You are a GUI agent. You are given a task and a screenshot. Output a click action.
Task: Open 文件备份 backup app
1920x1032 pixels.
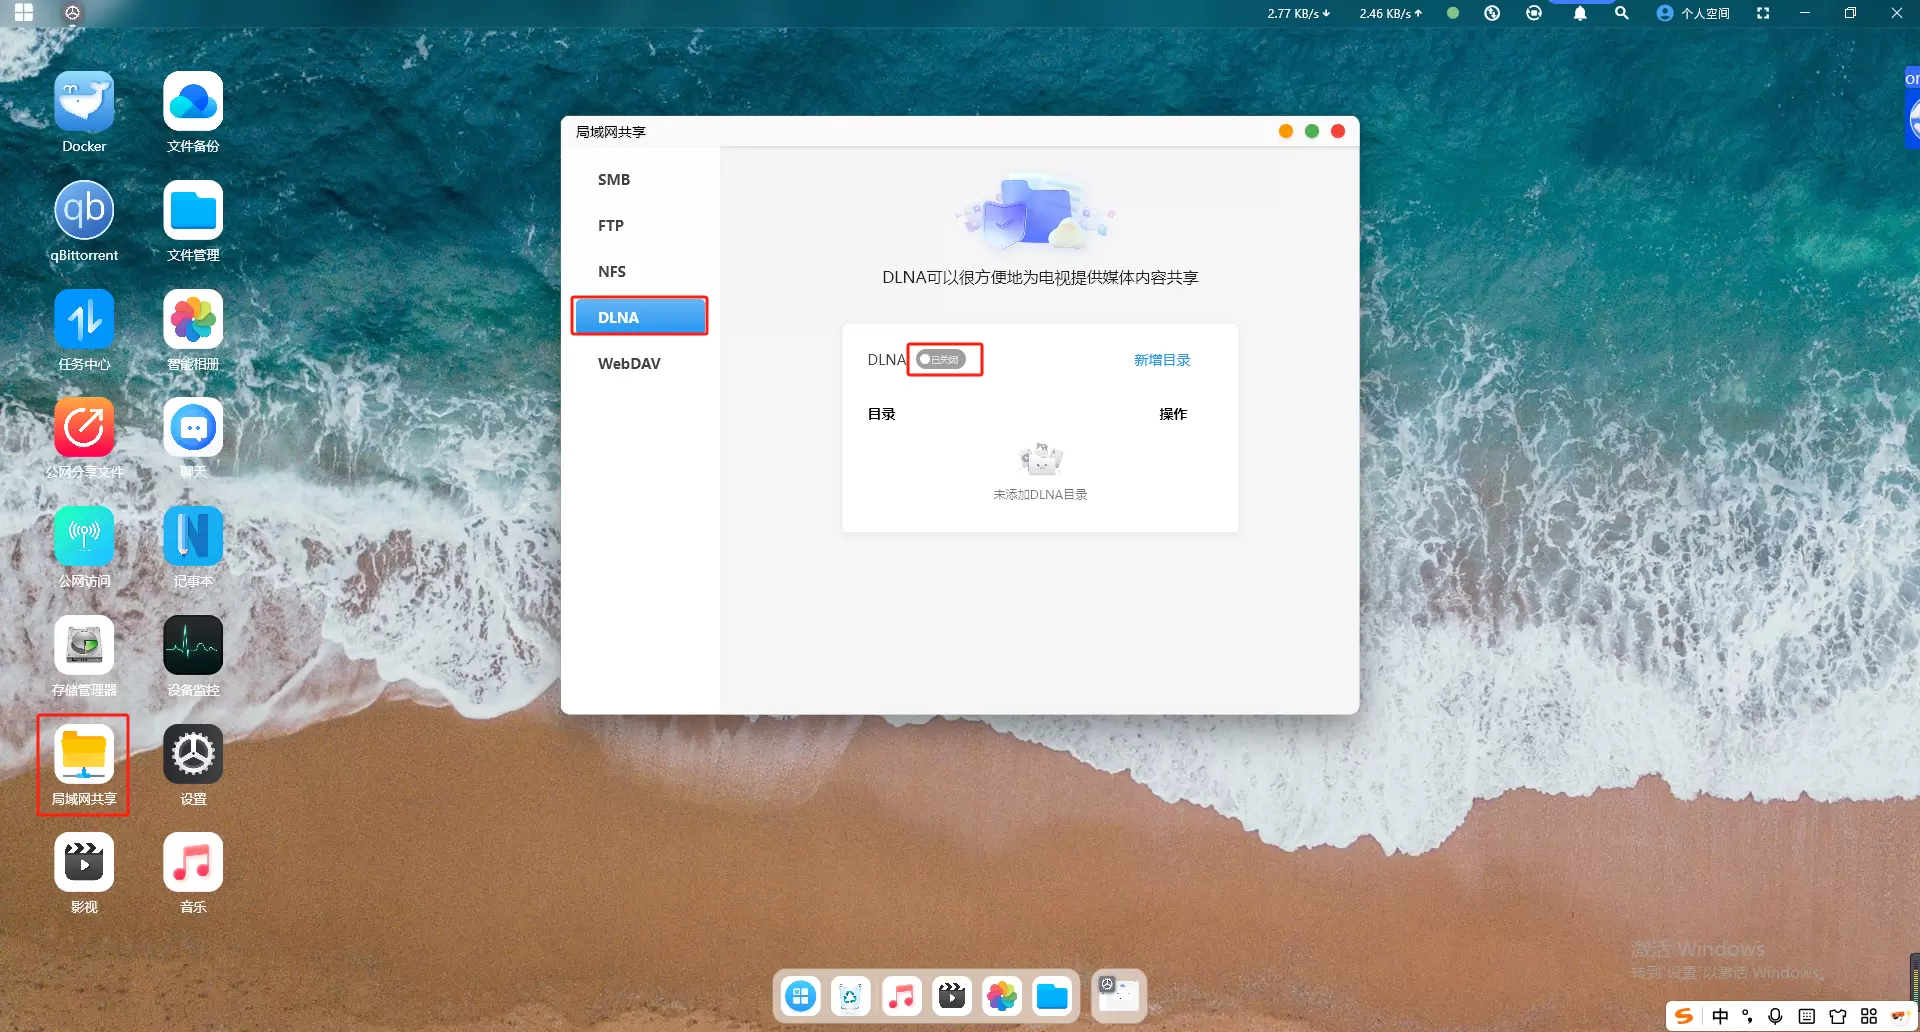193,102
